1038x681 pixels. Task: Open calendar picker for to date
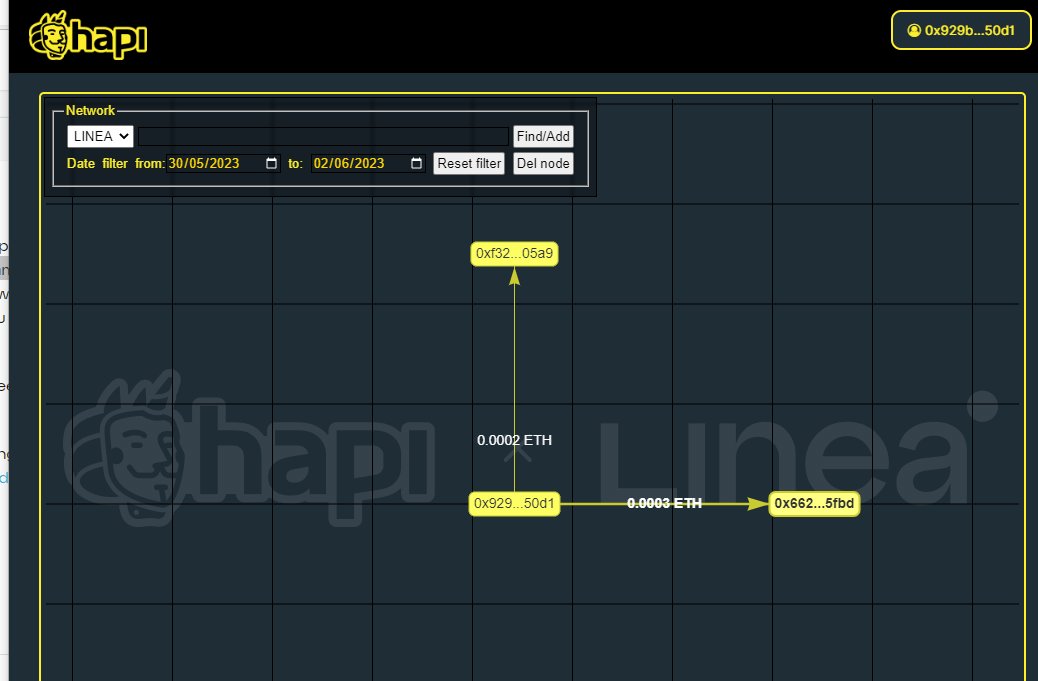click(416, 163)
